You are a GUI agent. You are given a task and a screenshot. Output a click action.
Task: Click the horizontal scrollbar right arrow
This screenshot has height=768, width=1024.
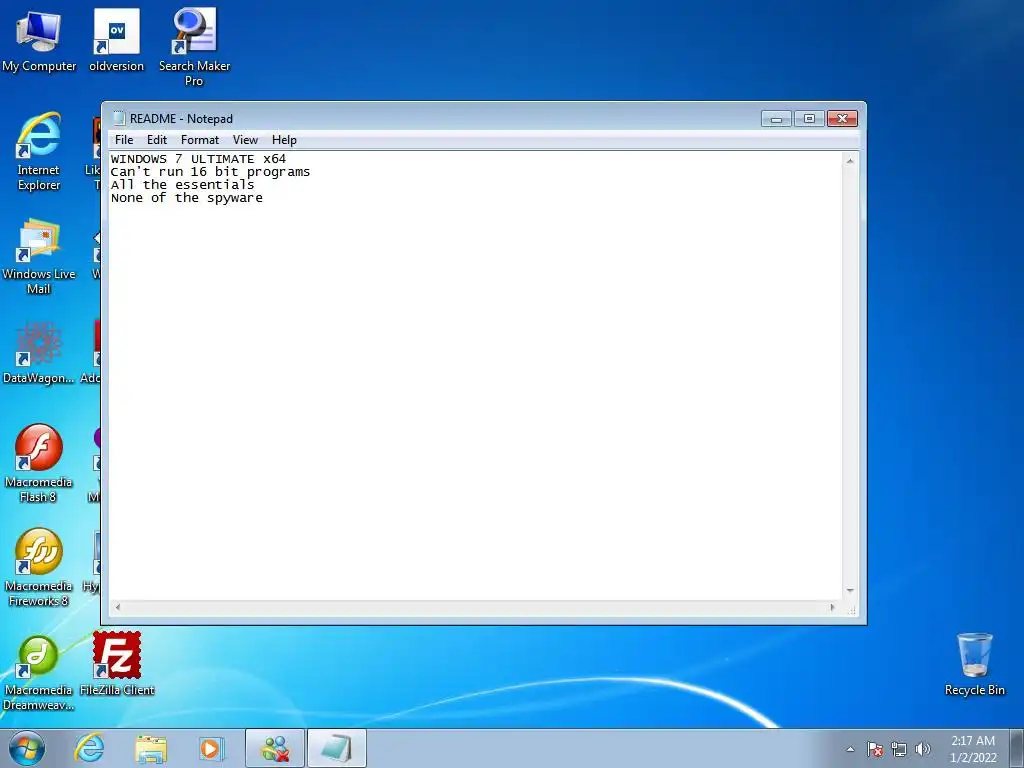point(832,607)
